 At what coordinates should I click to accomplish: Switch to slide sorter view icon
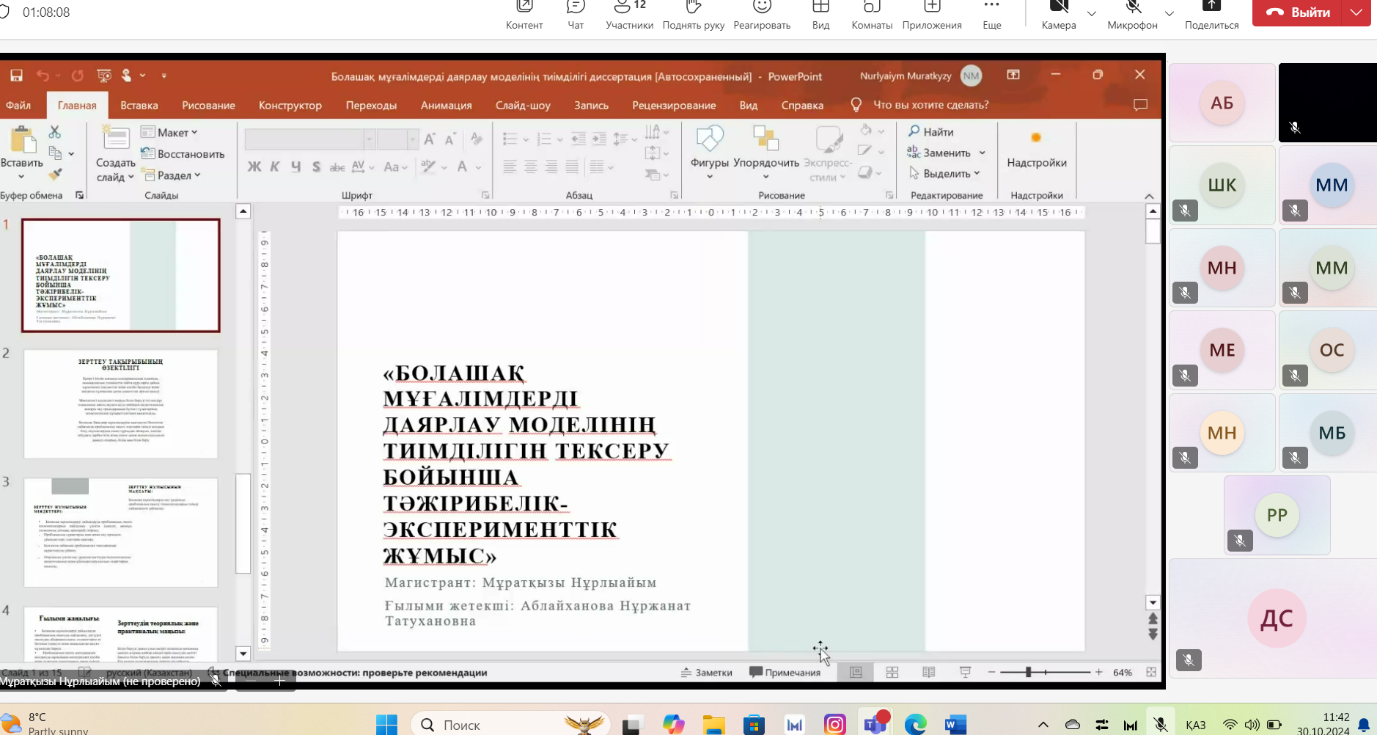pos(892,673)
